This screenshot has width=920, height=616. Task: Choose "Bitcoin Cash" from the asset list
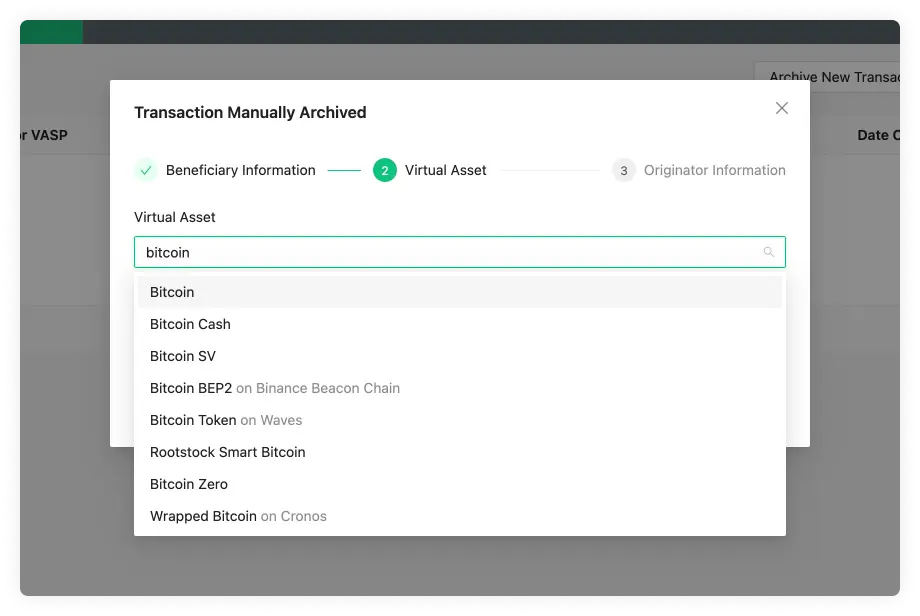[190, 324]
